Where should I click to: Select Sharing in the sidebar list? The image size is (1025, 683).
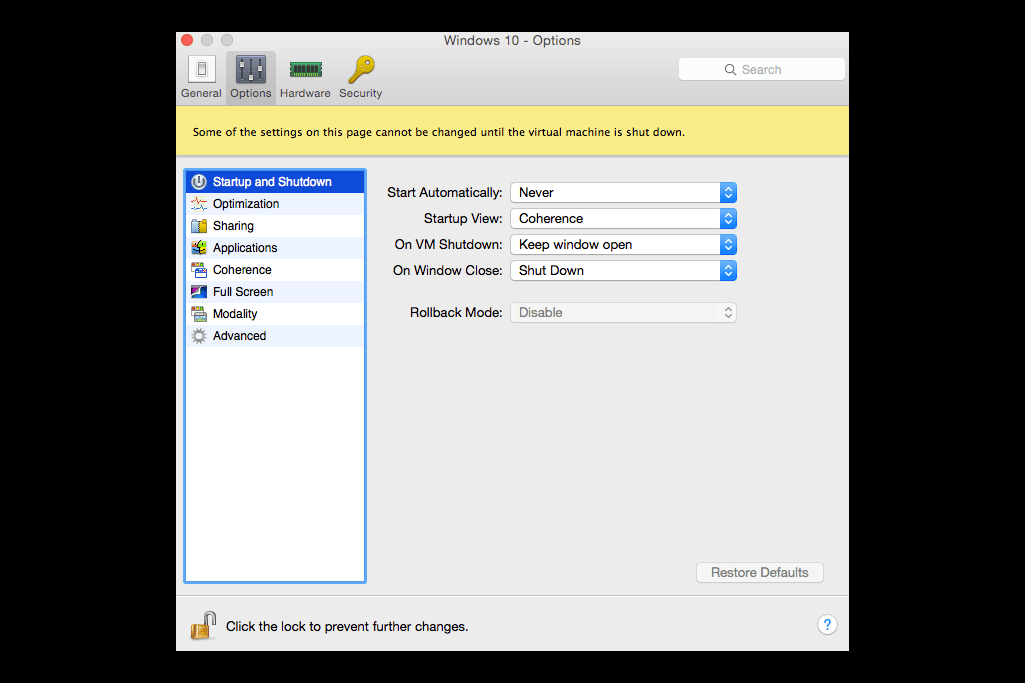coord(275,226)
